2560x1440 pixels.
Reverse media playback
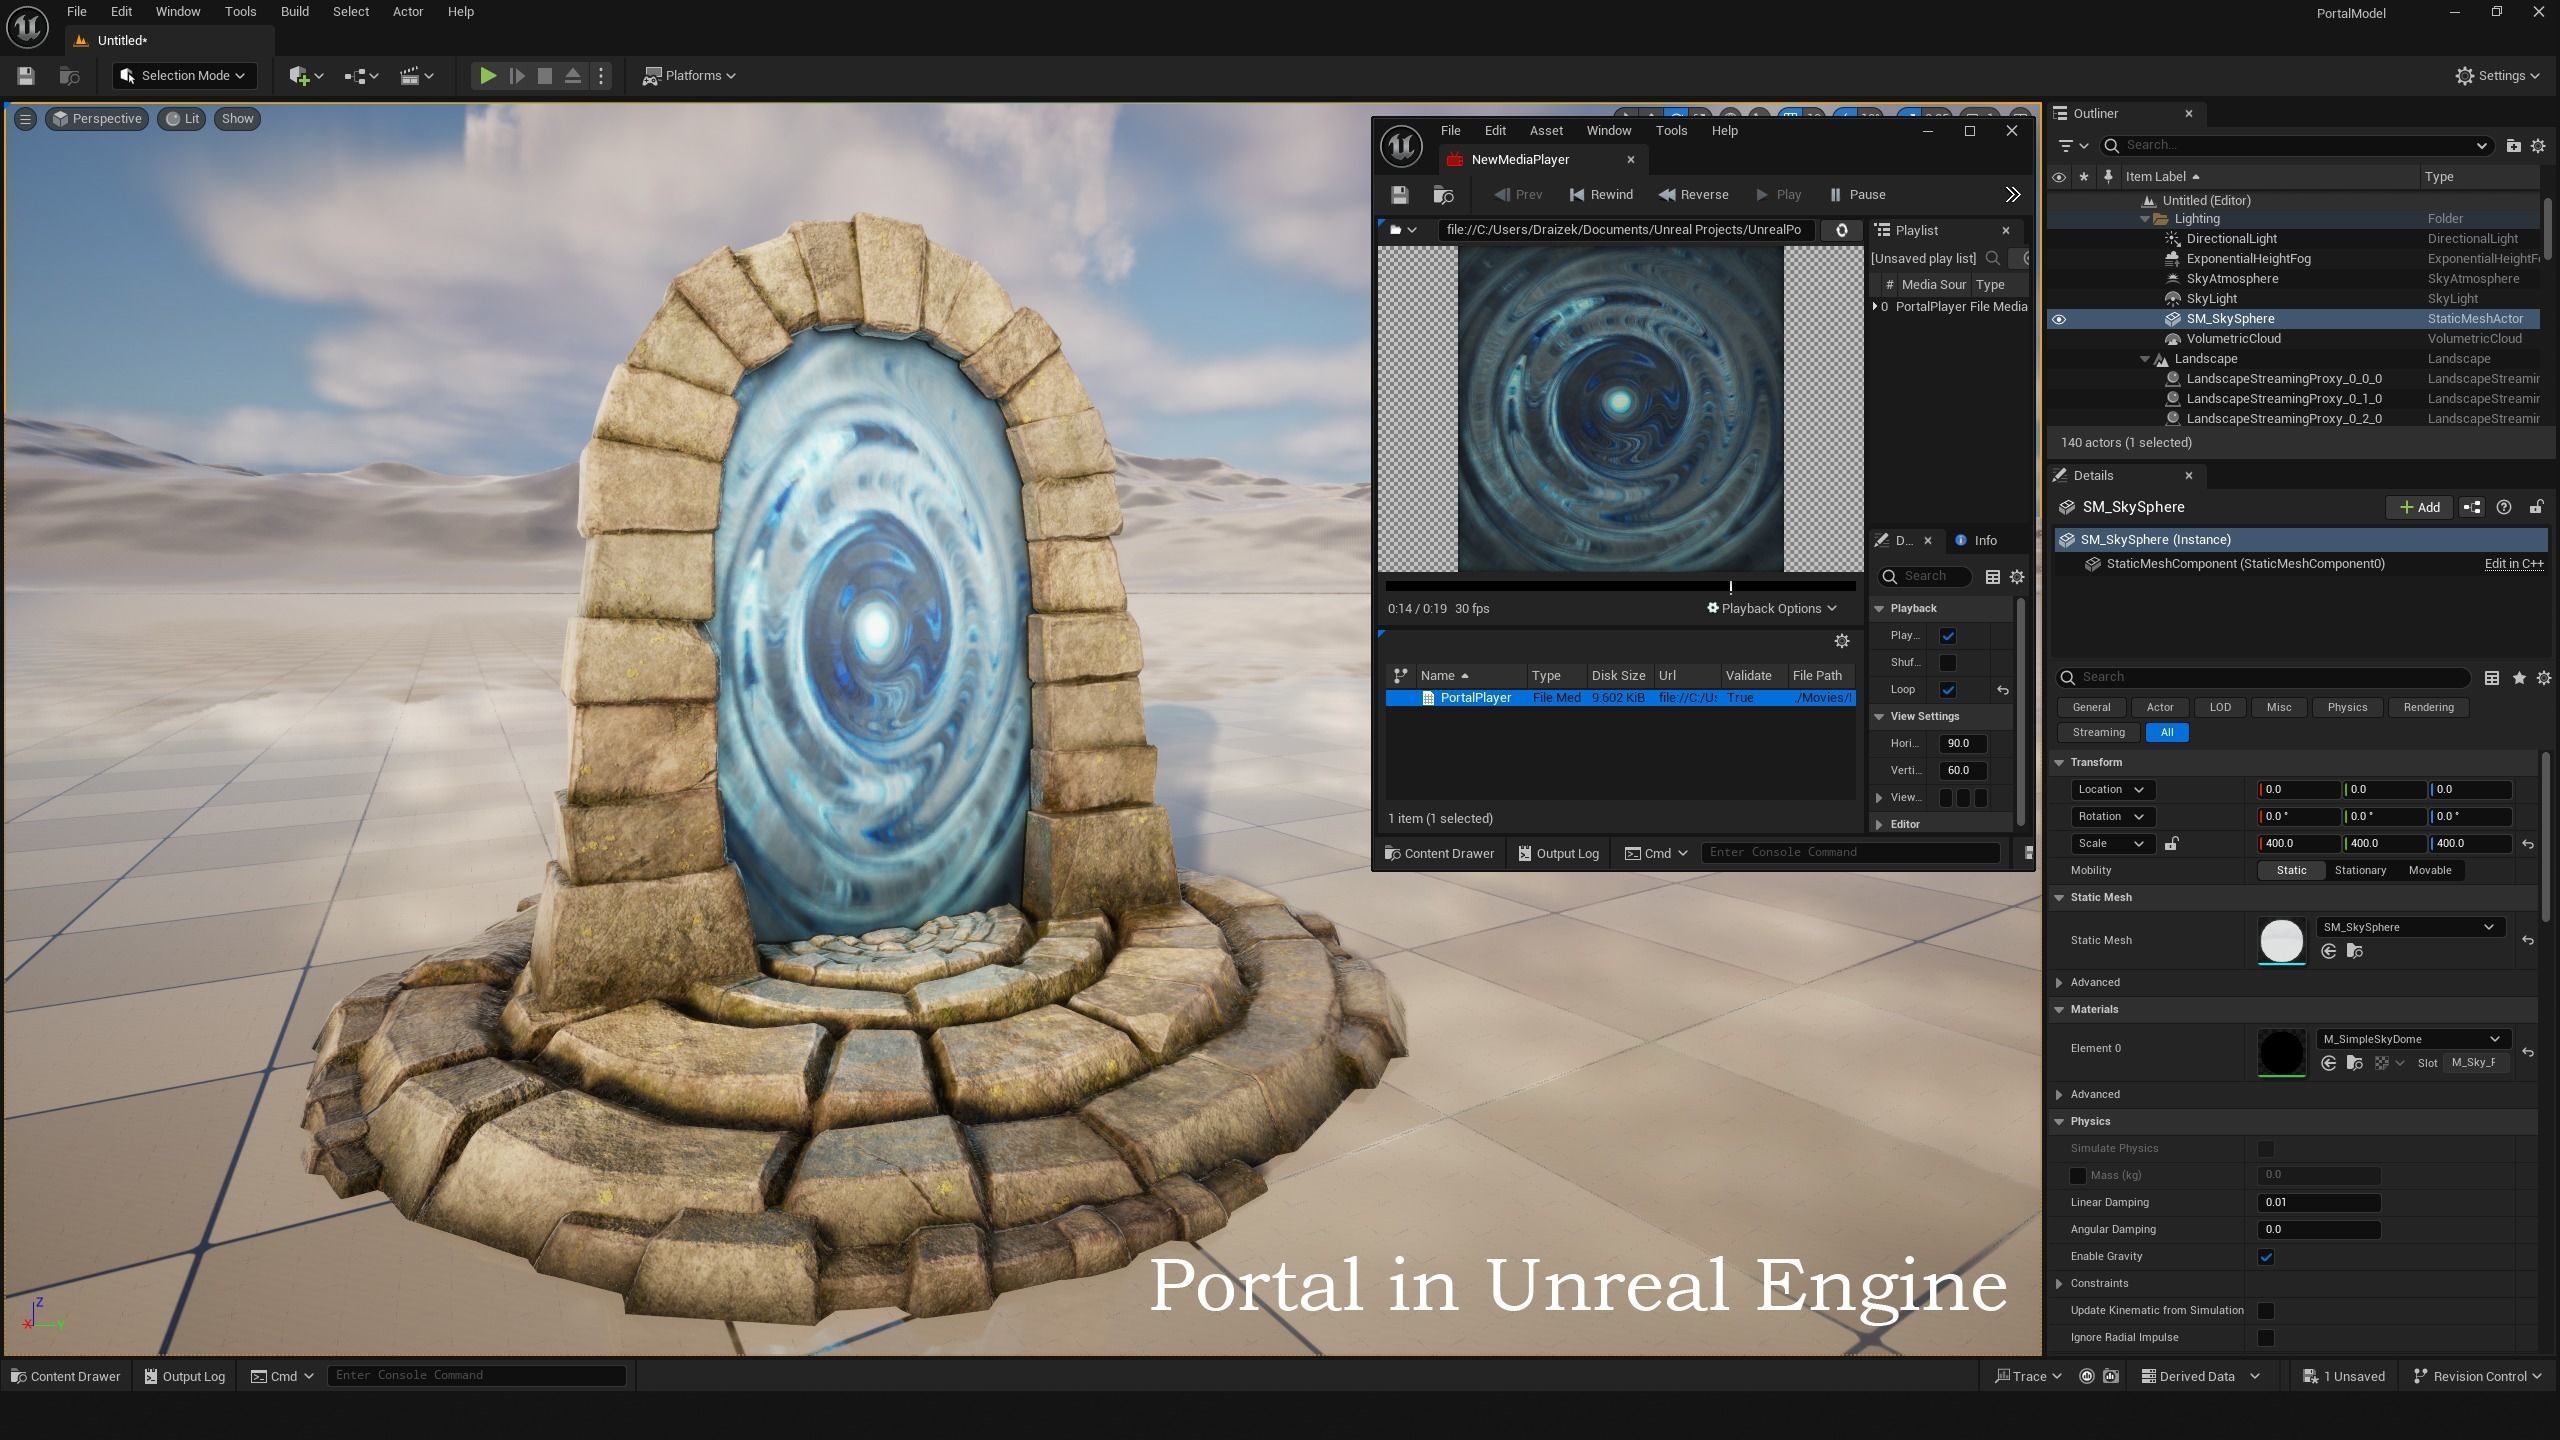1693,195
